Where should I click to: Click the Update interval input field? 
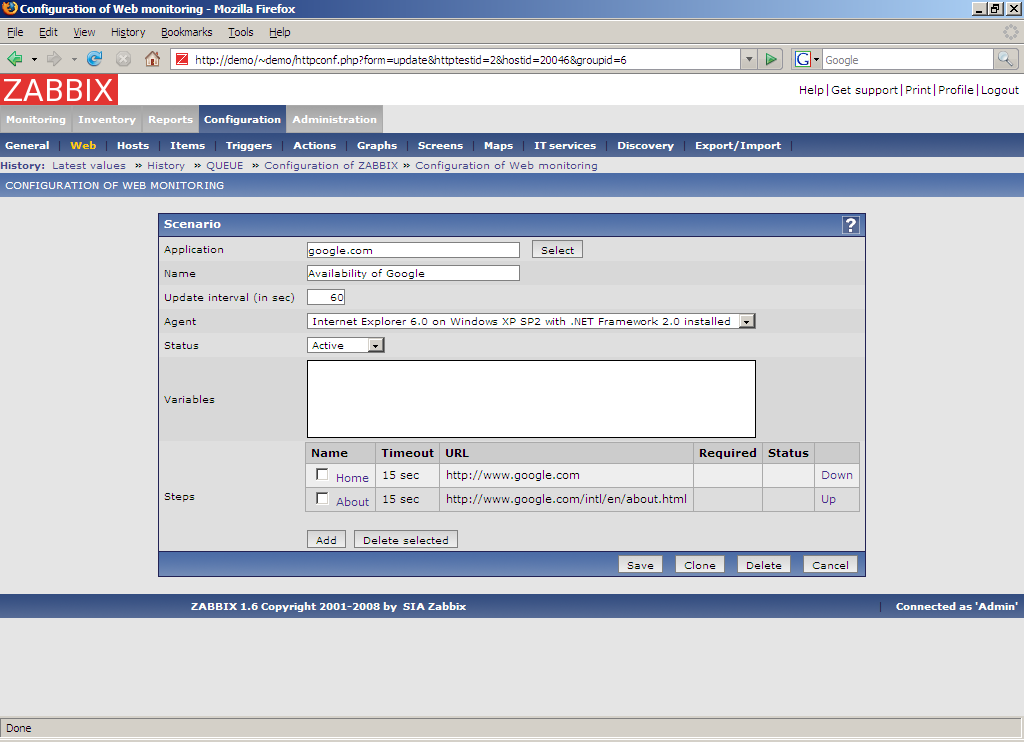point(326,297)
